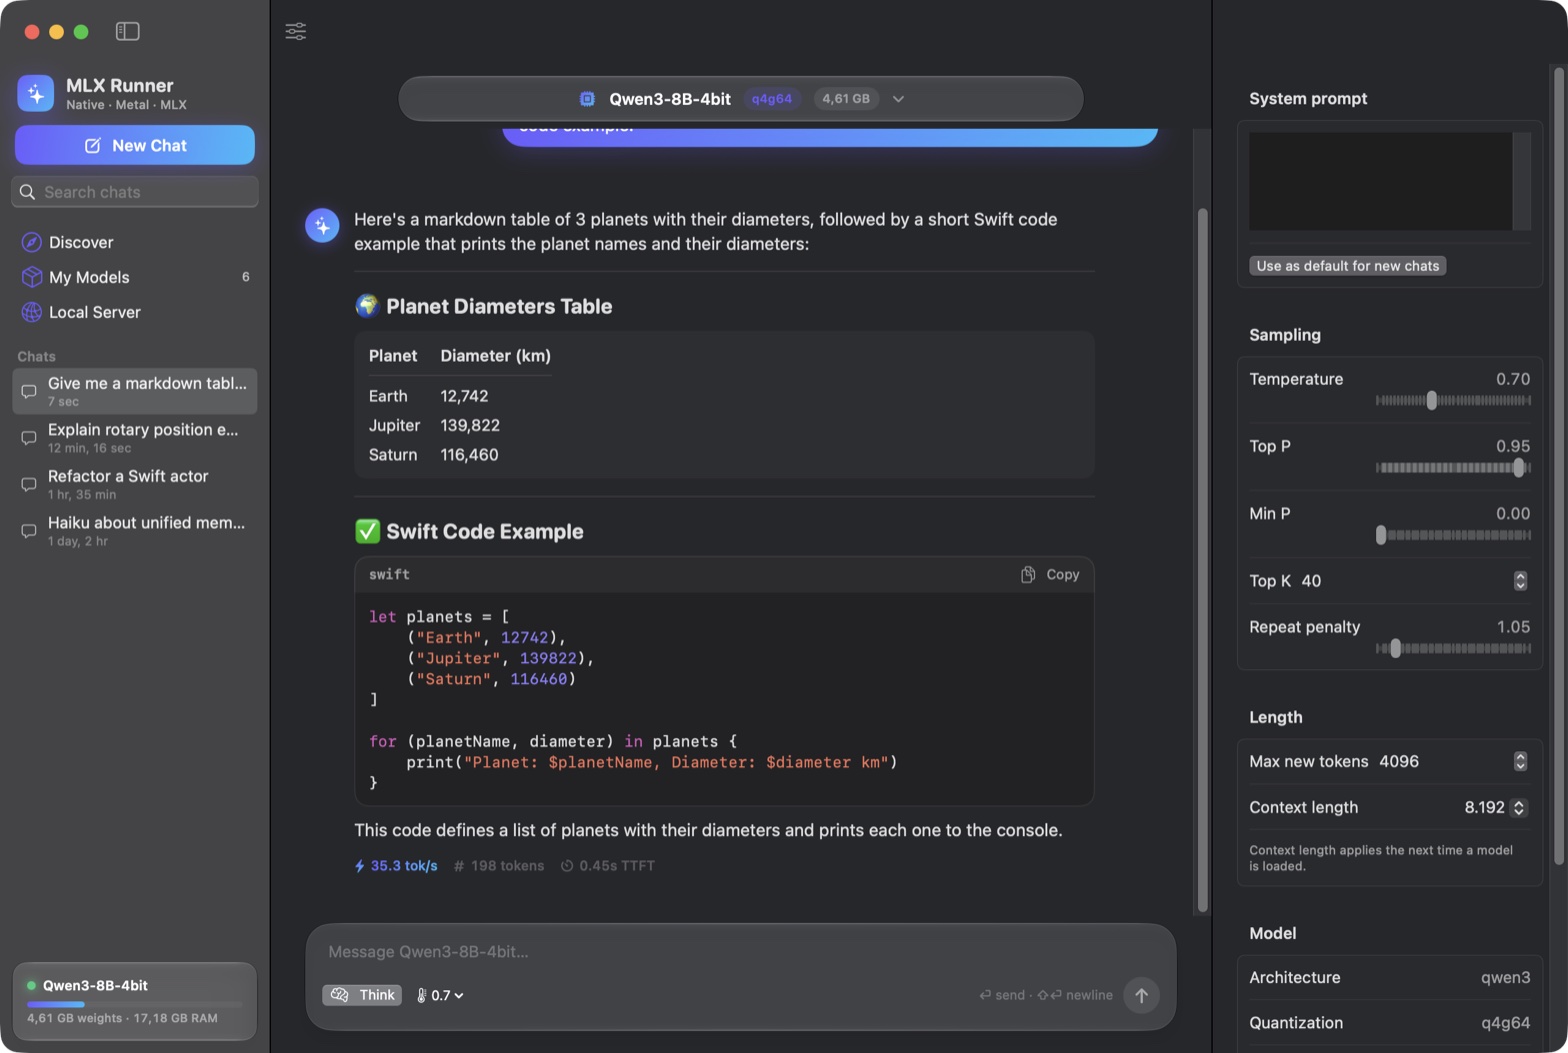Open the settings sliders icon
Screen dimensions: 1568x1053
pos(296,31)
